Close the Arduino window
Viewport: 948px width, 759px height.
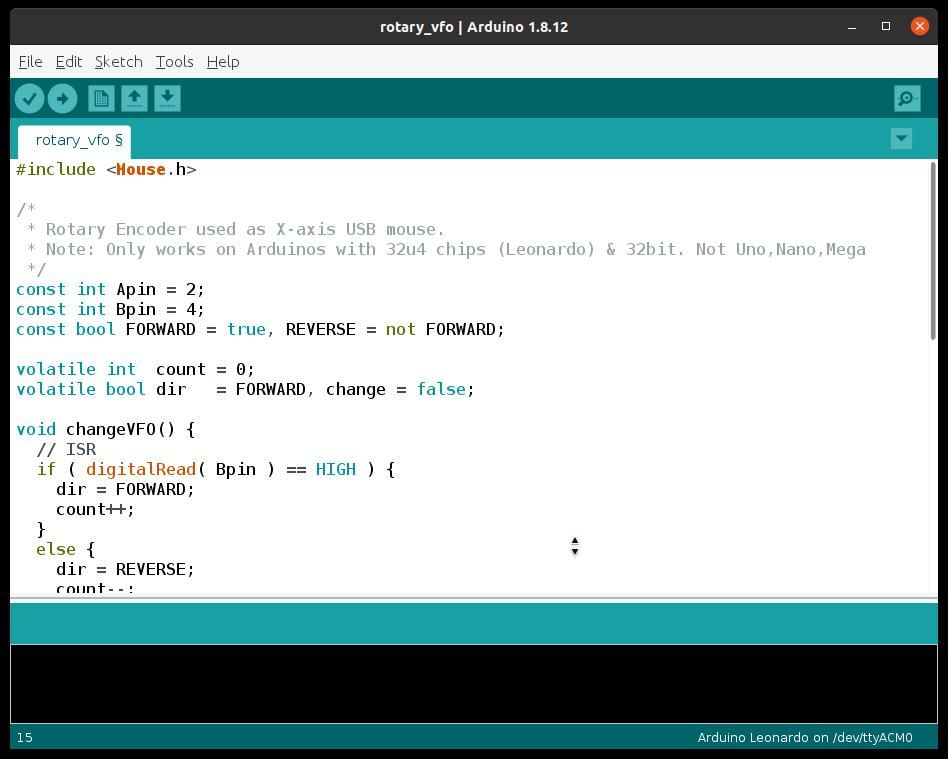point(920,26)
